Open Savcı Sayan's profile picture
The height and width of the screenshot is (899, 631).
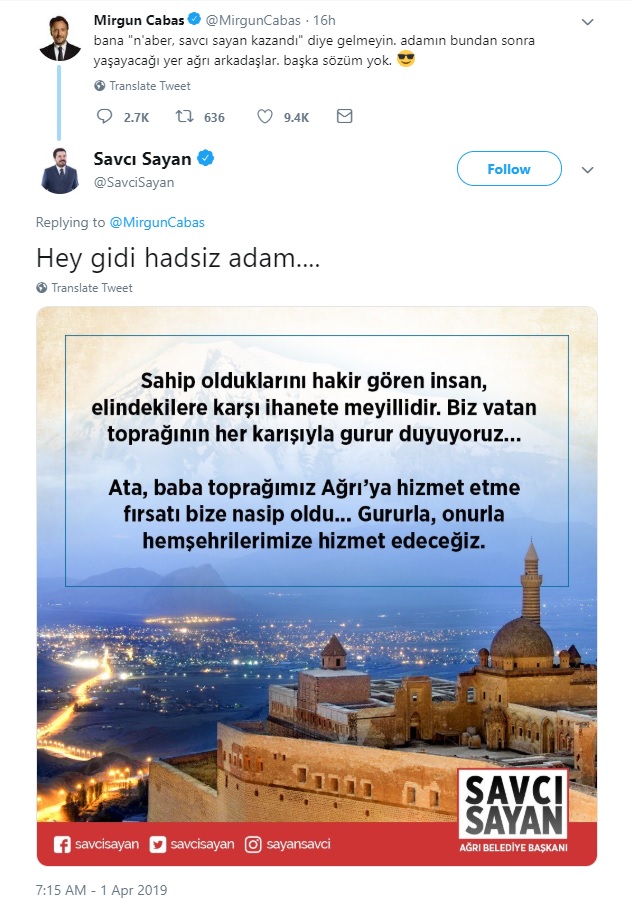pos(60,170)
